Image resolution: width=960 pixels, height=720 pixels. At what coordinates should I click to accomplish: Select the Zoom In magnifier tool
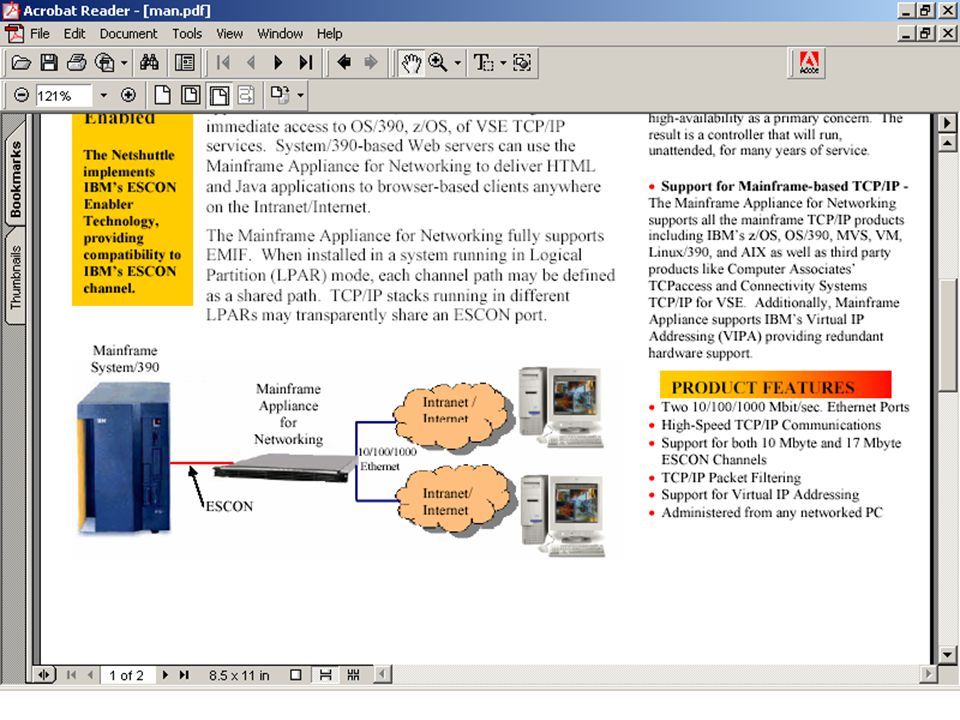(x=438, y=62)
